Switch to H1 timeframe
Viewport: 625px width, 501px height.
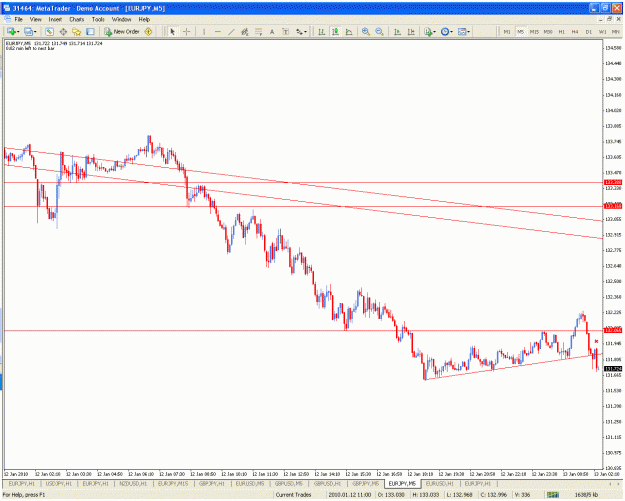click(562, 31)
